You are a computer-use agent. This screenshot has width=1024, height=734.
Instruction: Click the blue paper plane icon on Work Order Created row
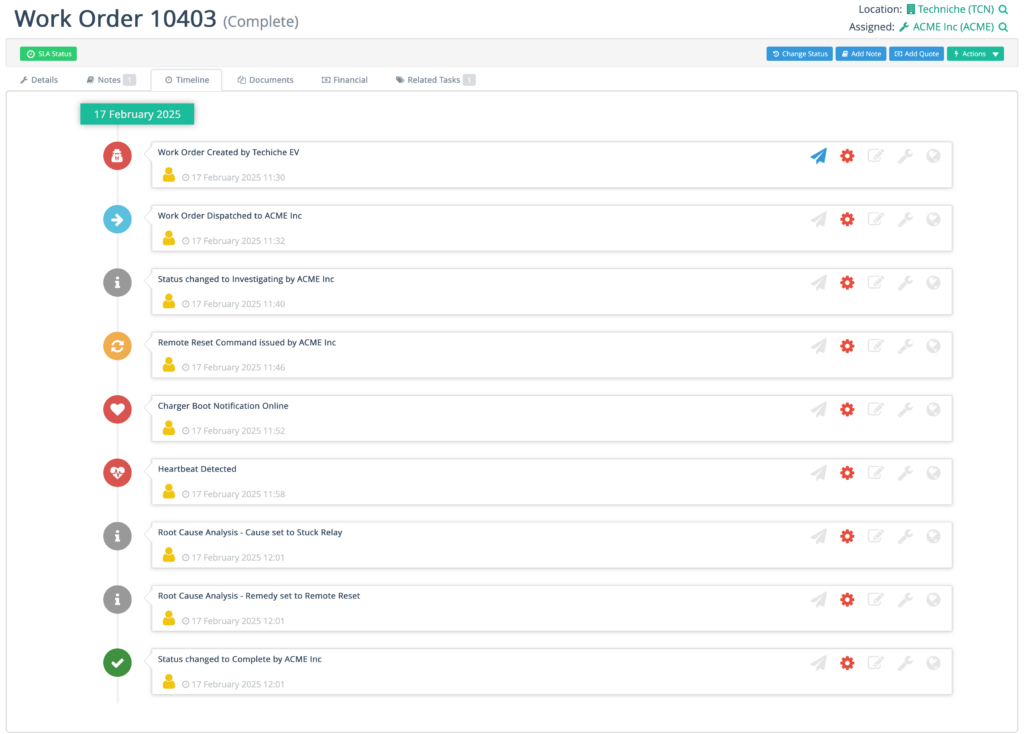coord(819,156)
